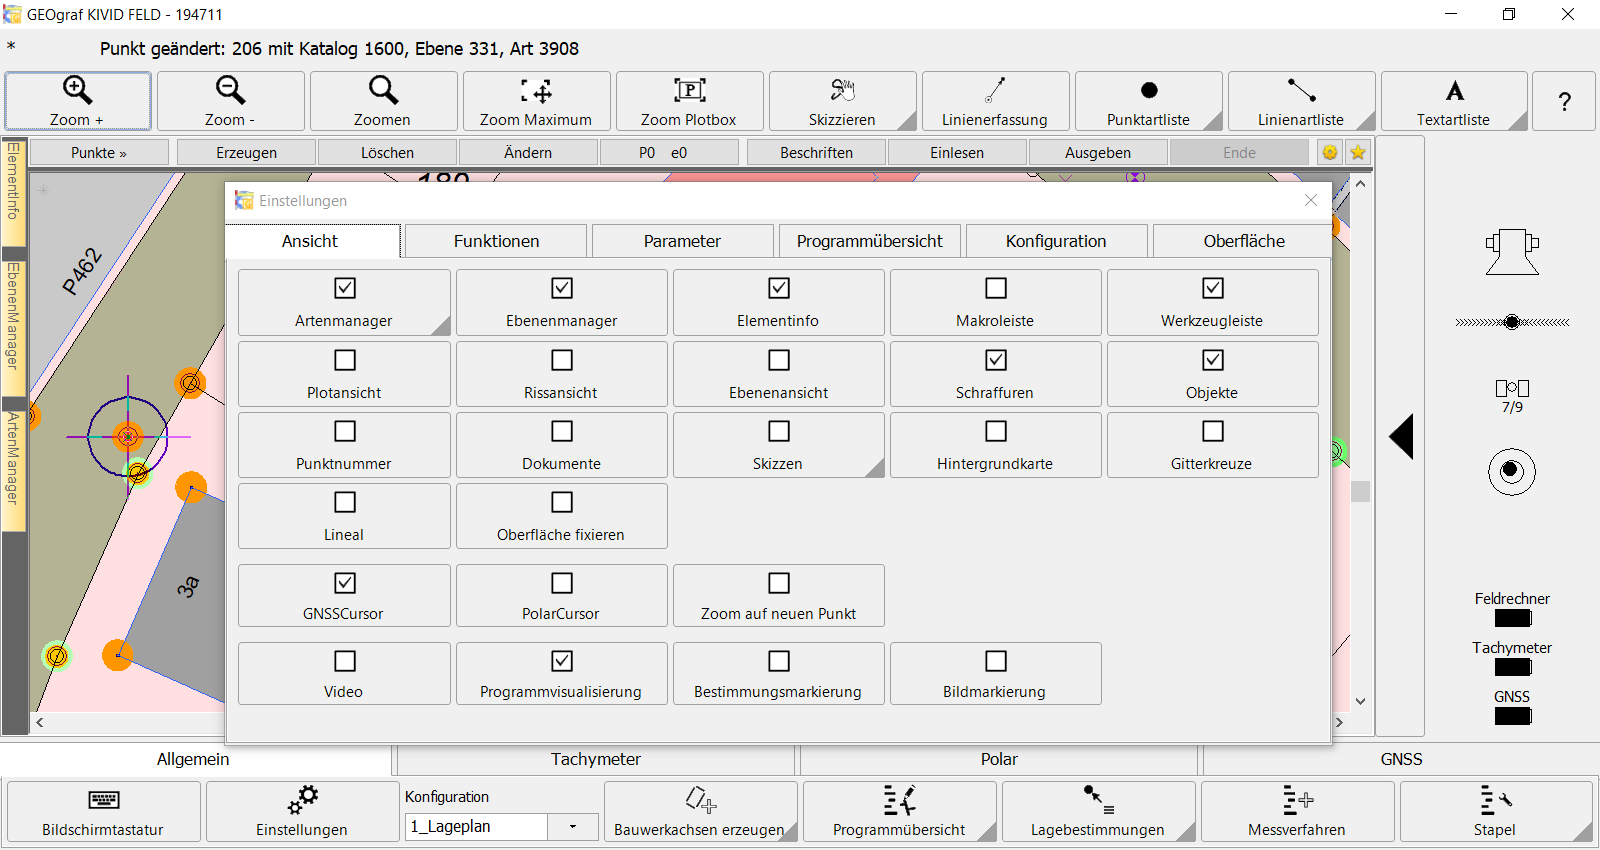Image resolution: width=1600 pixels, height=850 pixels.
Task: Activate the Skizzieren drawing tool
Action: point(842,100)
